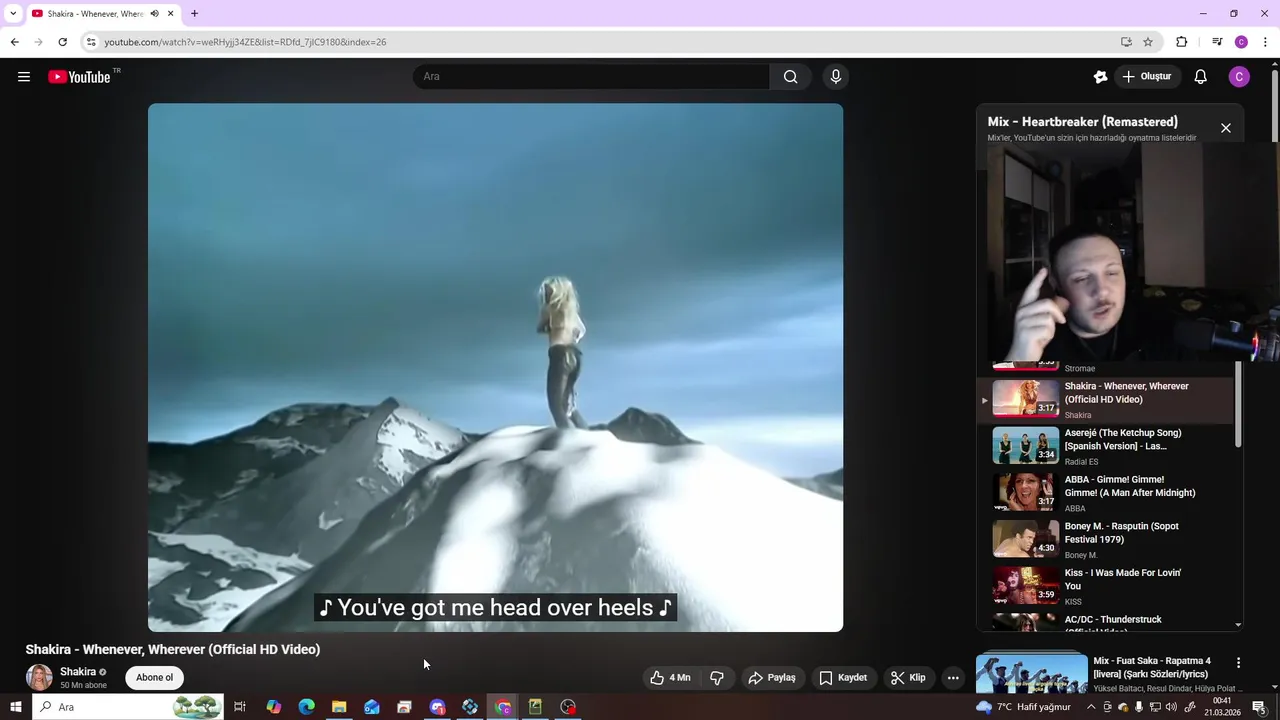Create a clip with Klip button

908,678
